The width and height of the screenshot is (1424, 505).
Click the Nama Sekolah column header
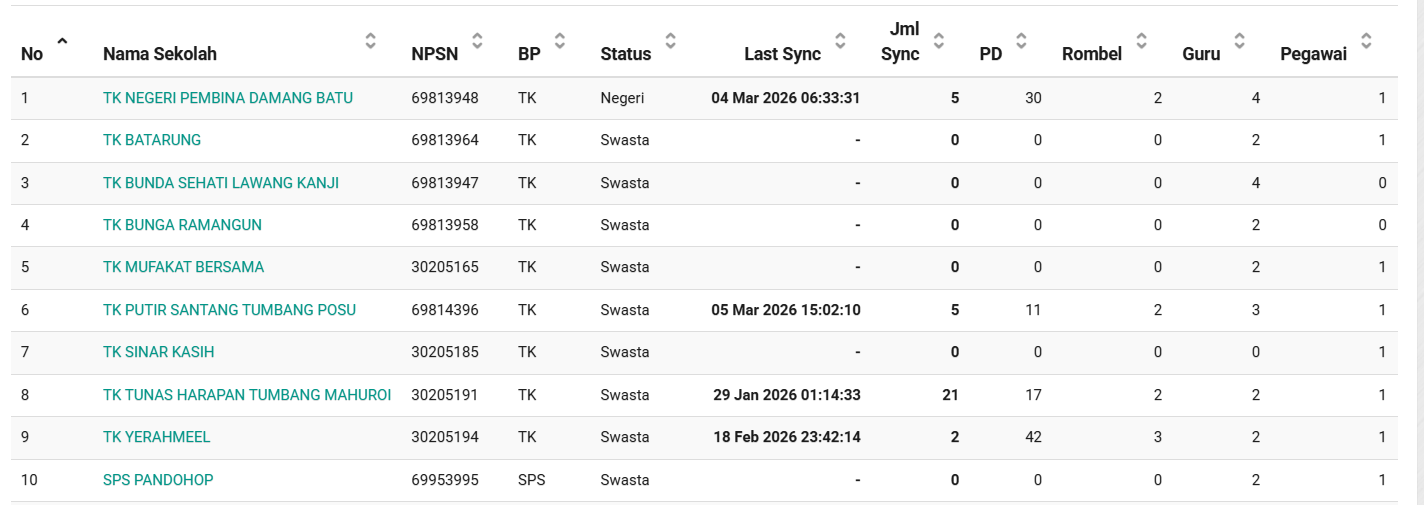[x=160, y=54]
